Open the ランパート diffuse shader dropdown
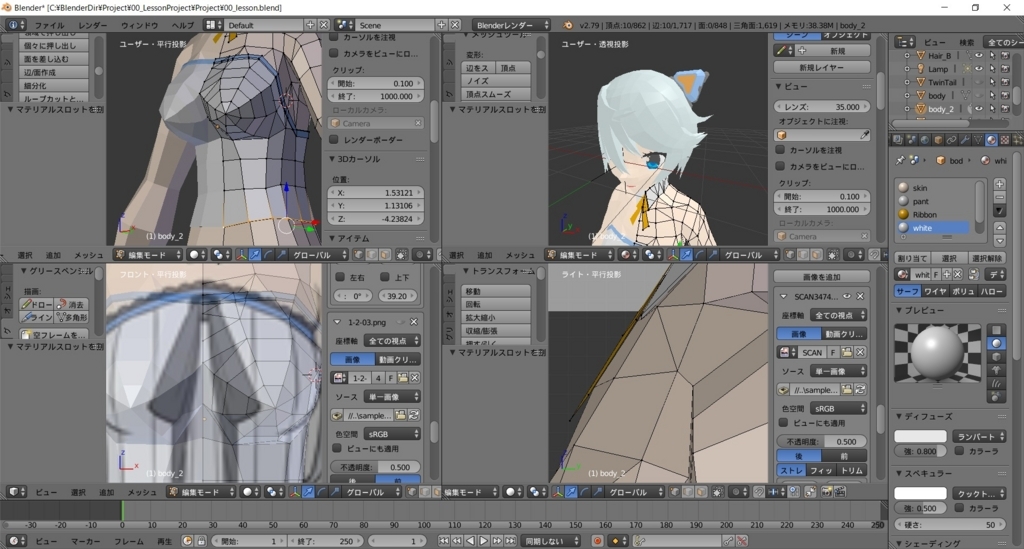This screenshot has width=1024, height=549. click(979, 436)
